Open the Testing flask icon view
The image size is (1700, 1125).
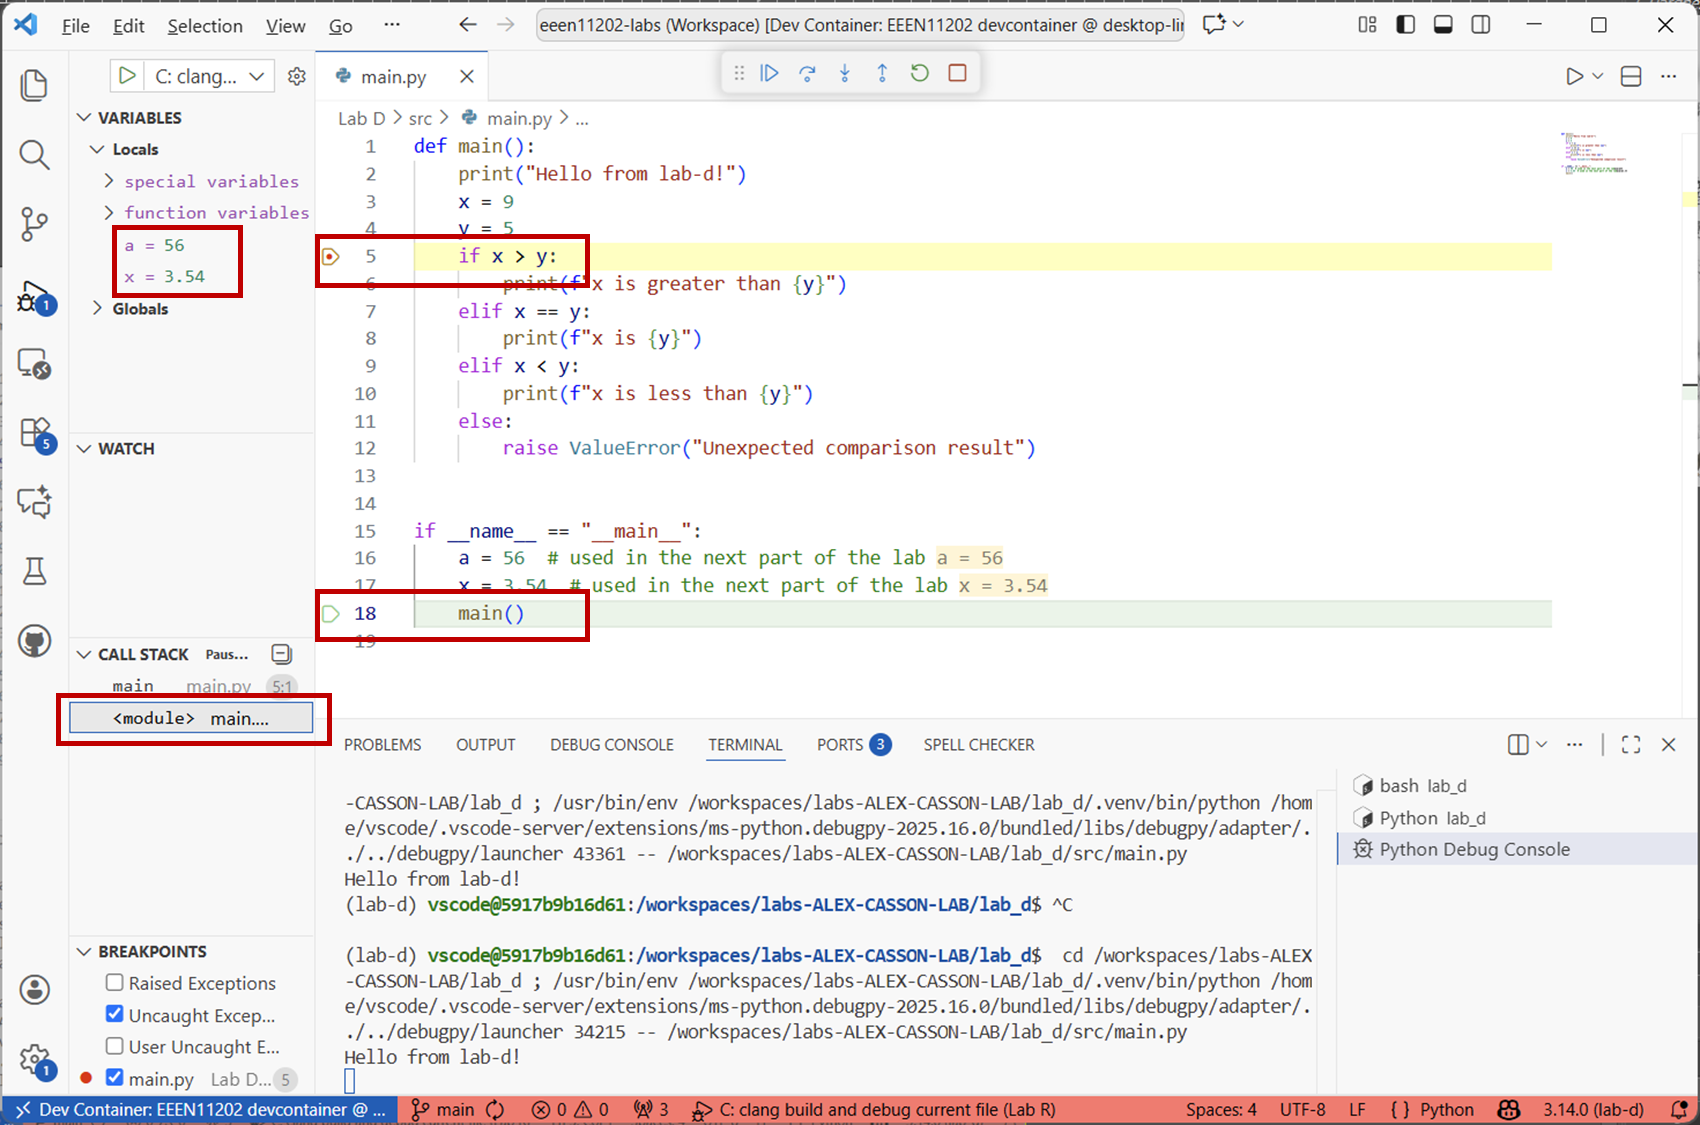(34, 571)
